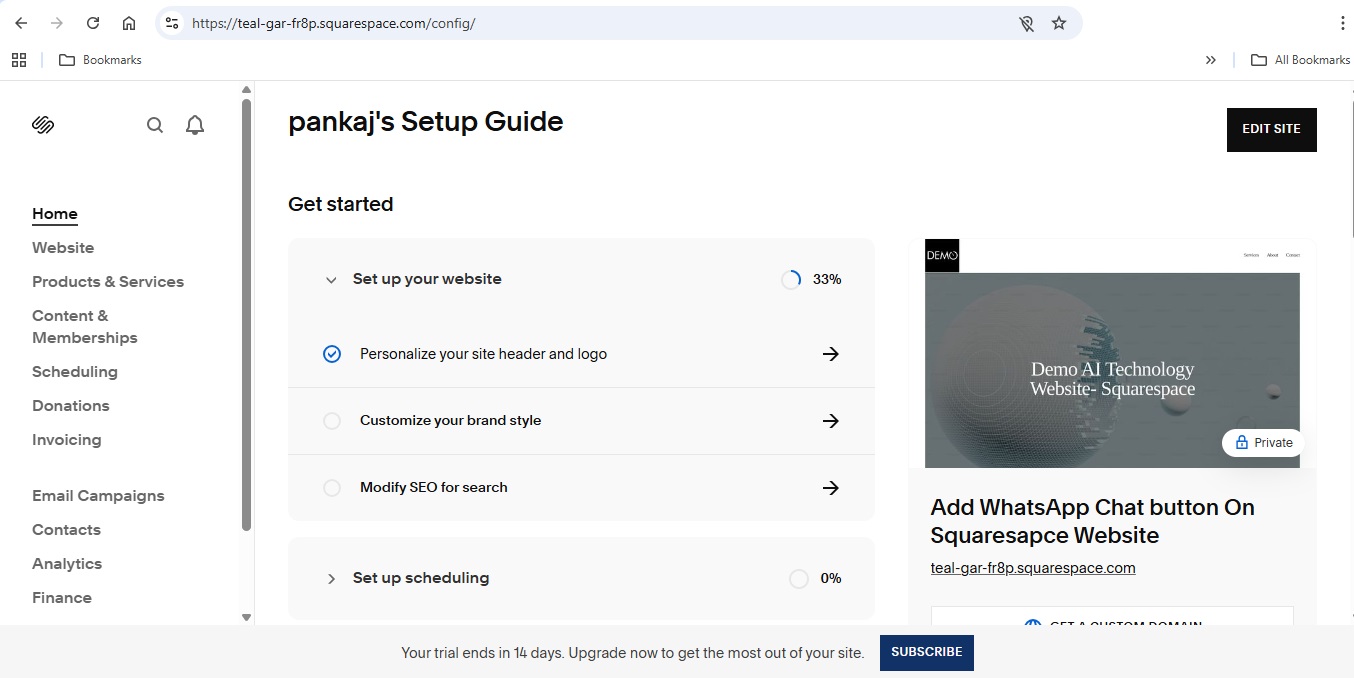
Task: Expand the Set up scheduling section
Action: pyautogui.click(x=331, y=579)
